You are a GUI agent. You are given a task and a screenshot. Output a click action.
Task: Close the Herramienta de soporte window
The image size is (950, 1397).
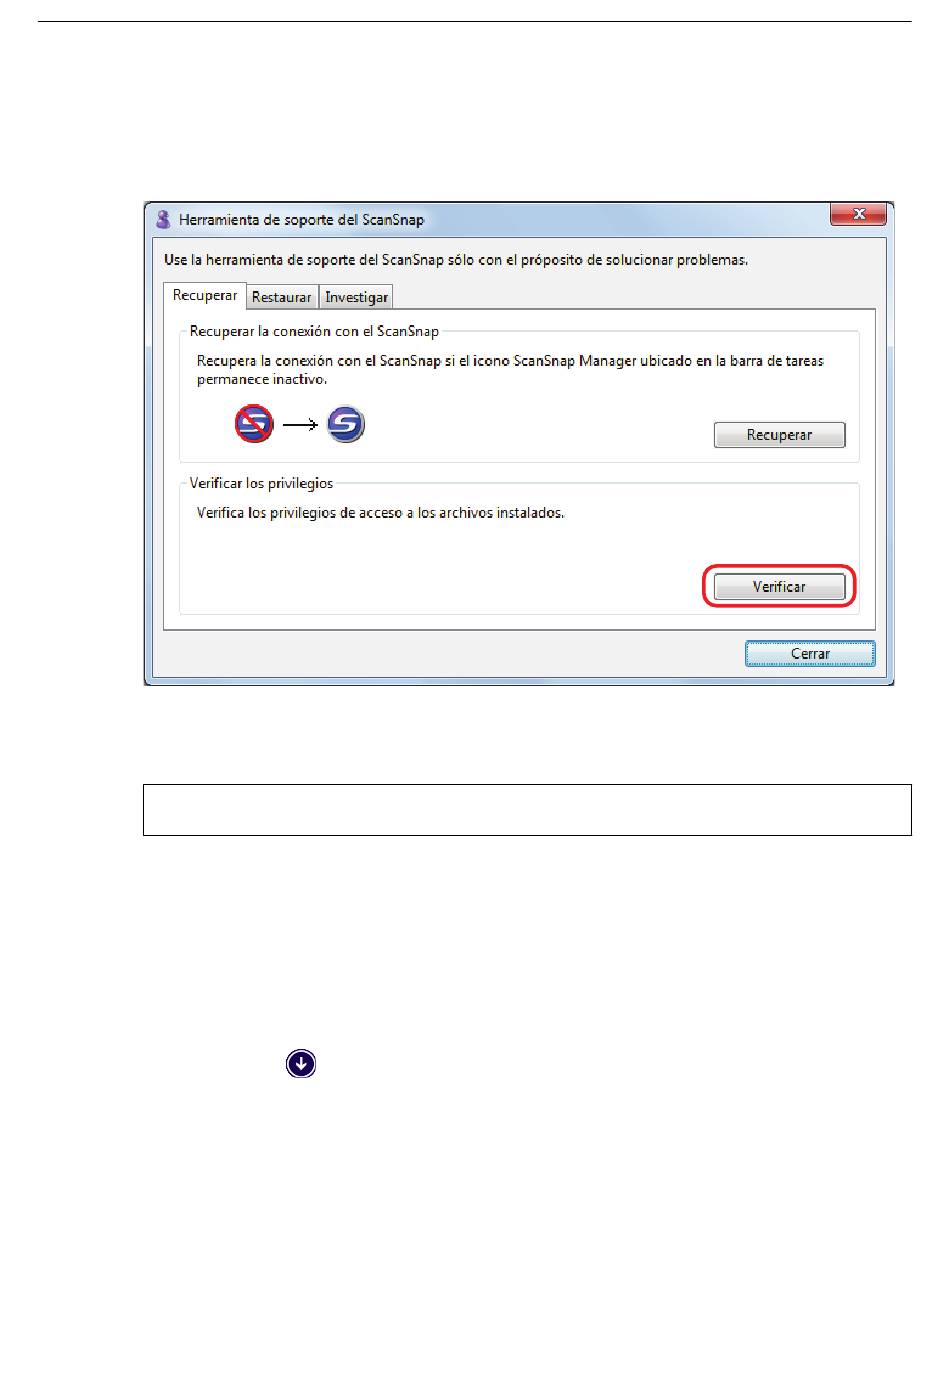(x=857, y=214)
